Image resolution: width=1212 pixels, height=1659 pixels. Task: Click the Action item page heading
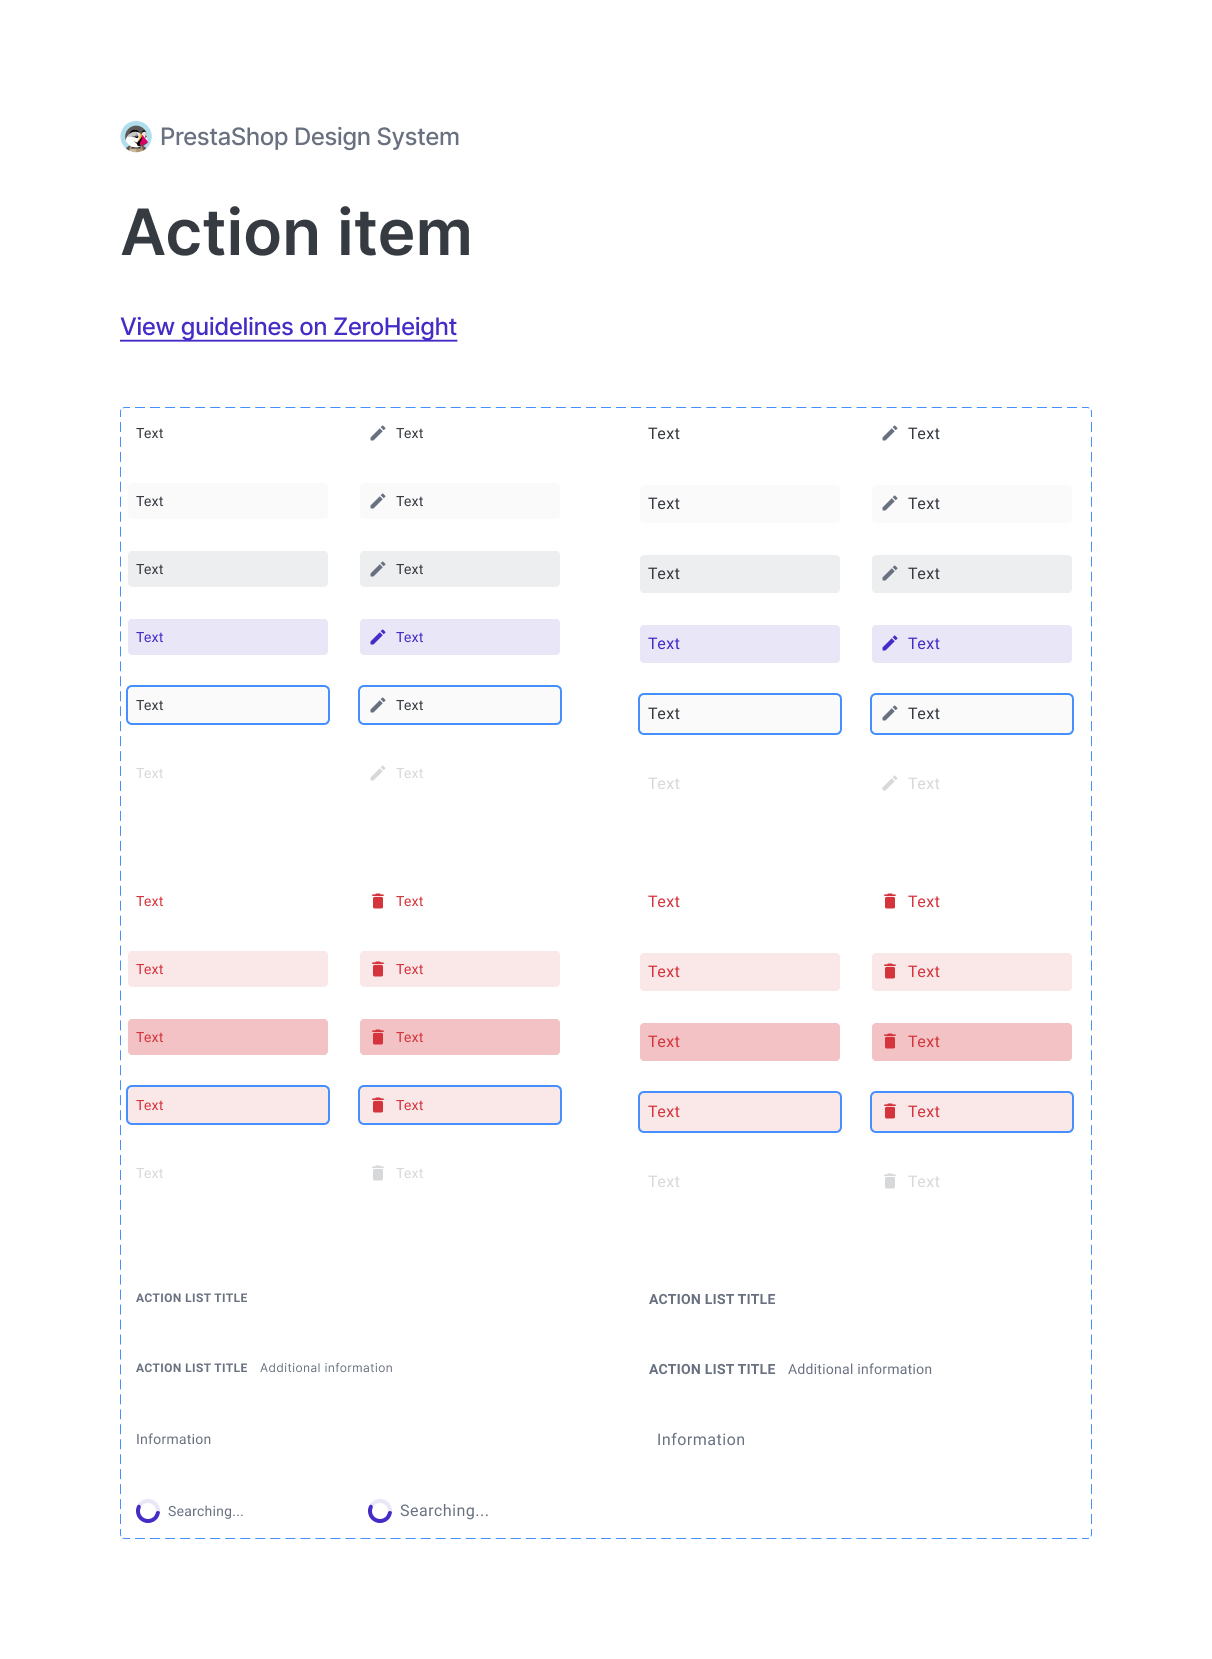pyautogui.click(x=296, y=233)
